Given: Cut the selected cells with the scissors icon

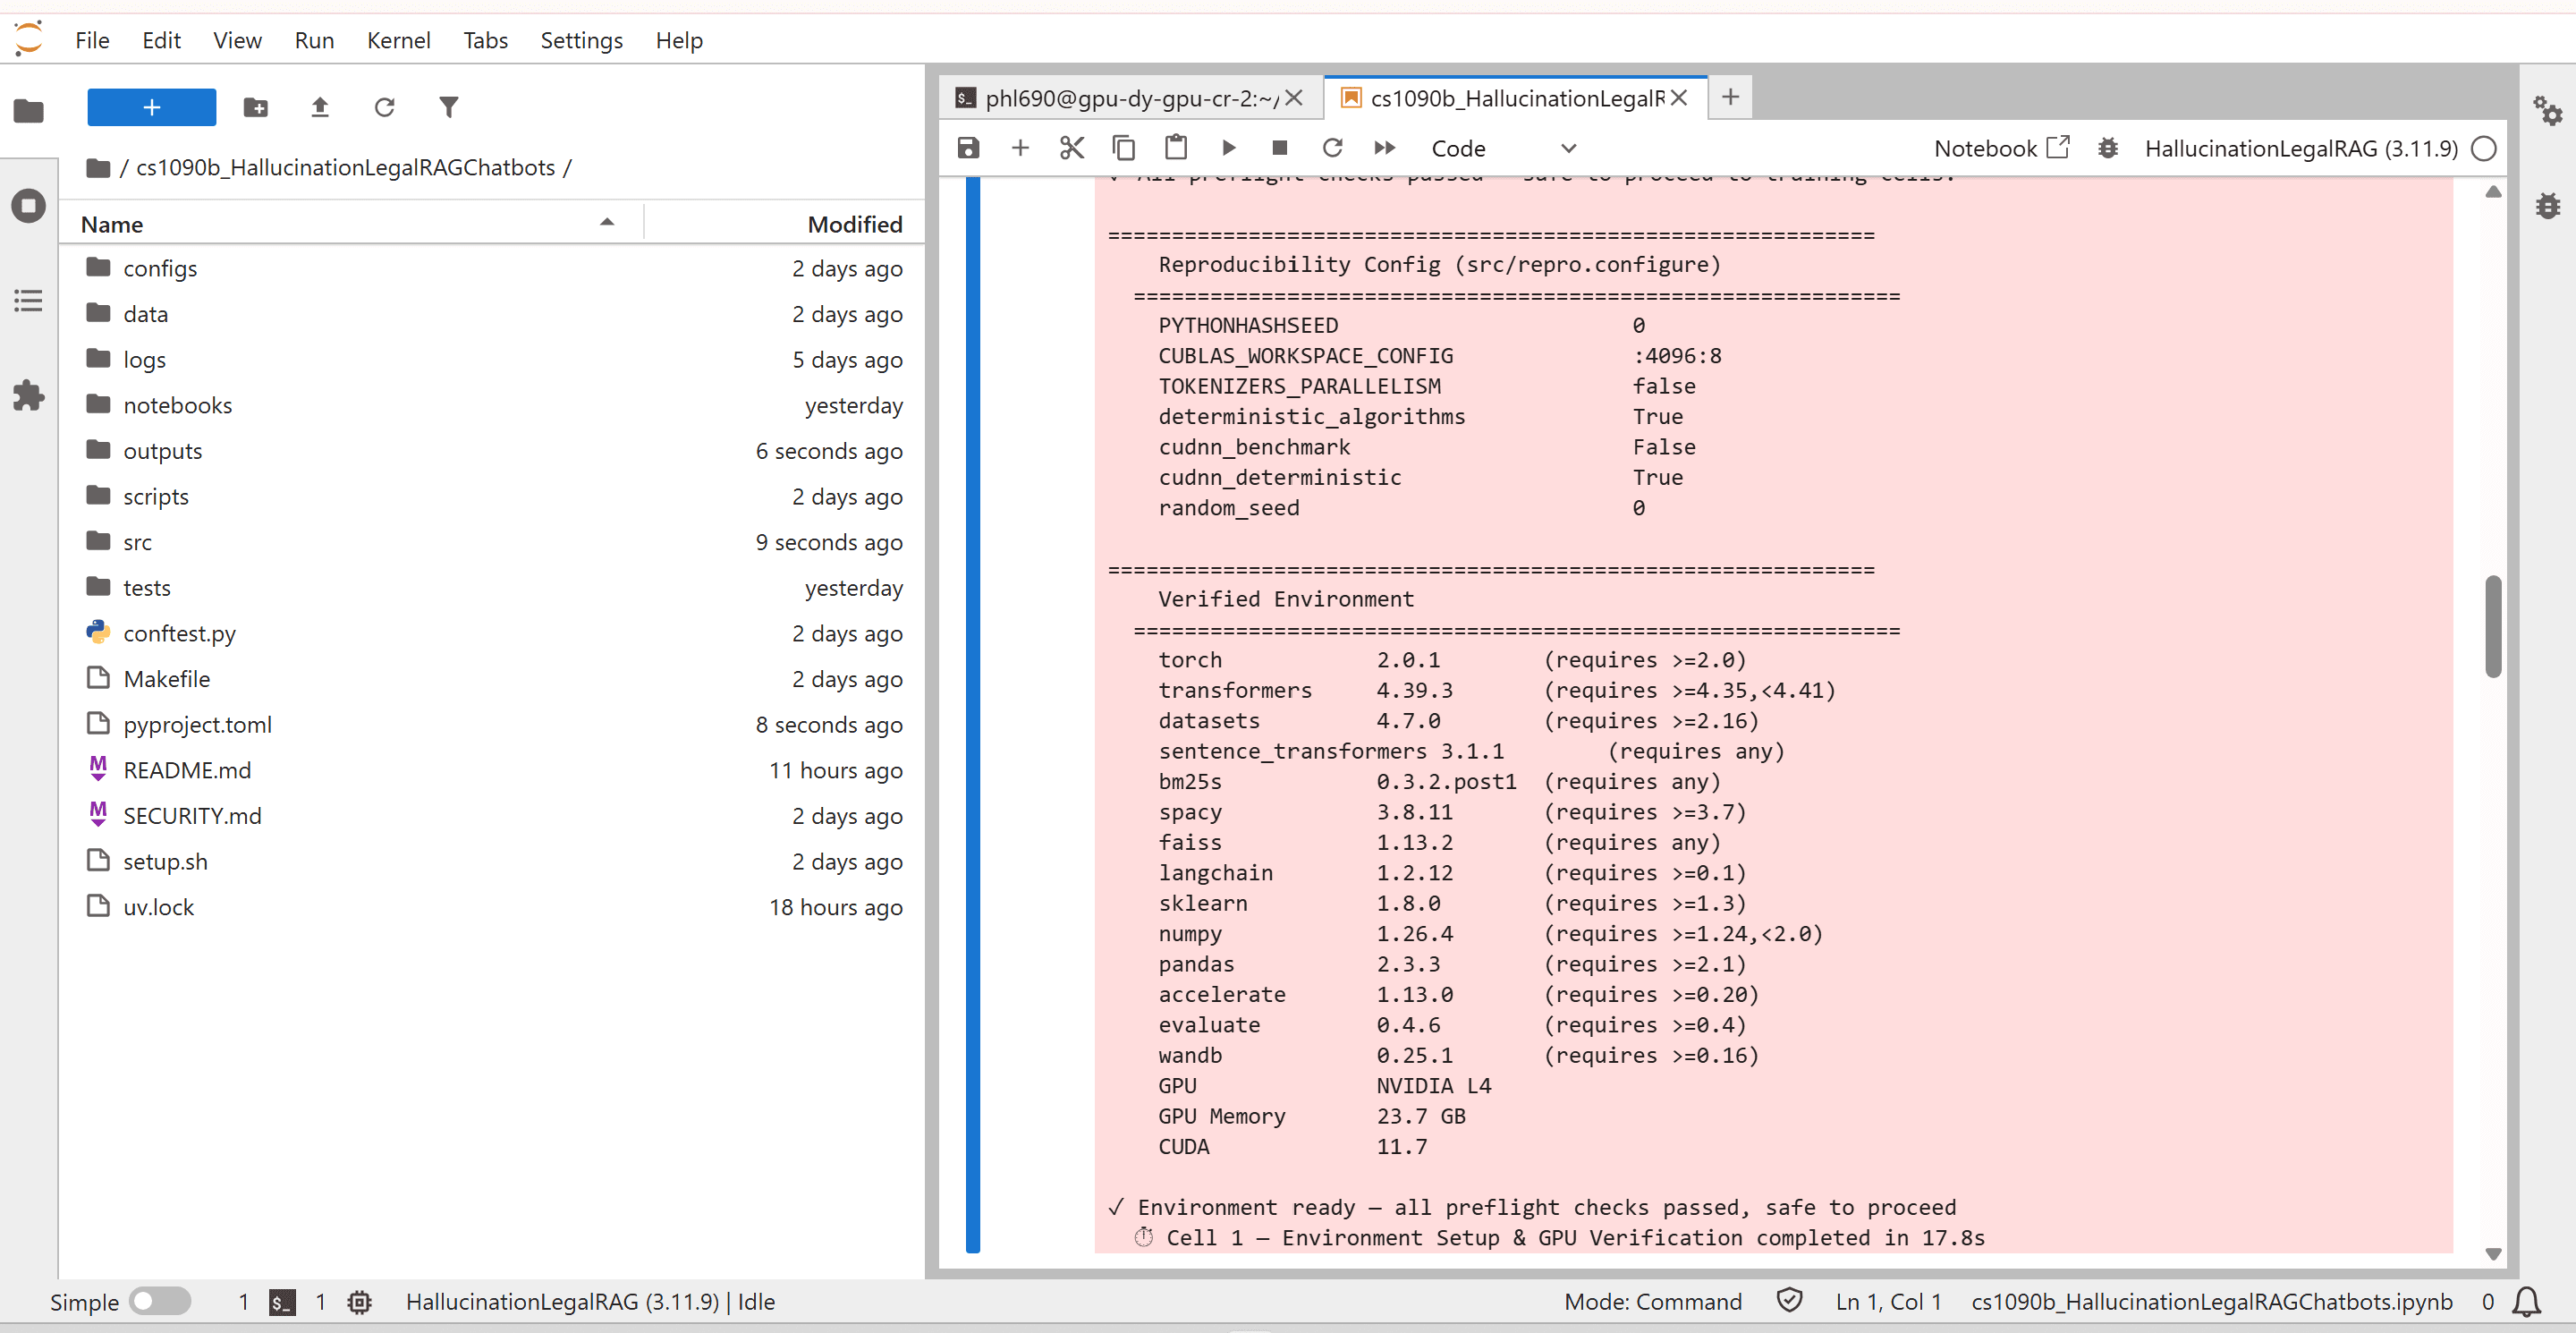Looking at the screenshot, I should [x=1072, y=147].
